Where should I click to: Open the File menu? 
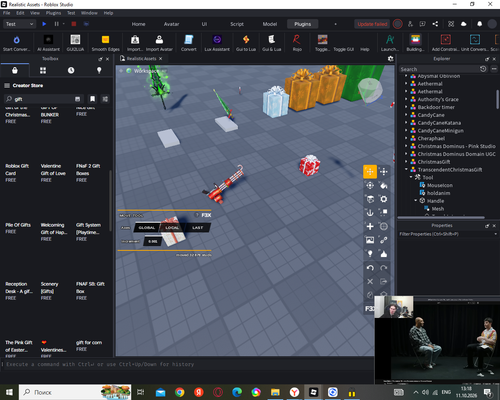click(6, 13)
